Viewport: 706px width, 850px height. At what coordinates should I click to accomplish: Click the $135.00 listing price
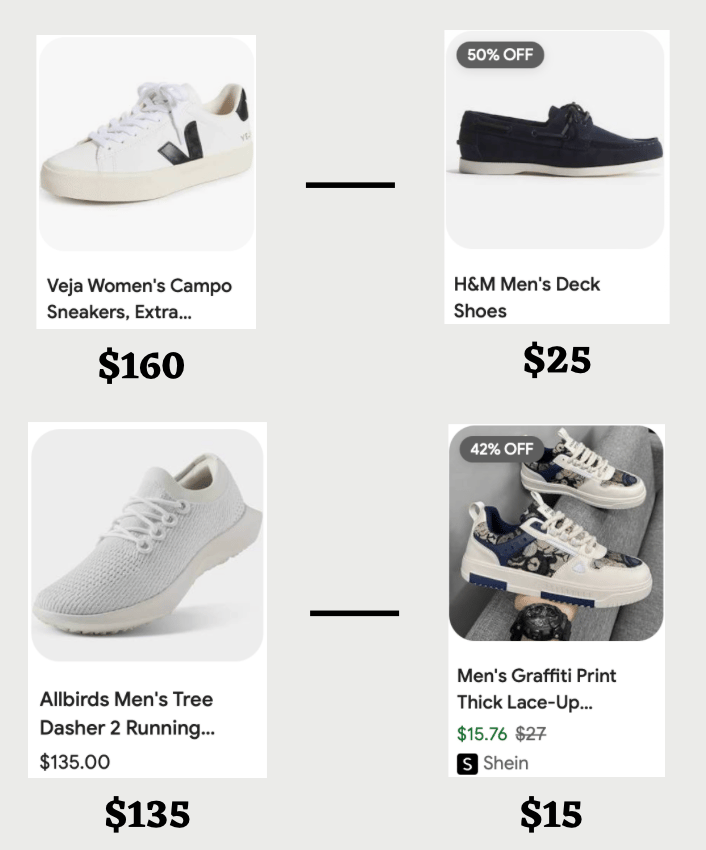coord(75,762)
